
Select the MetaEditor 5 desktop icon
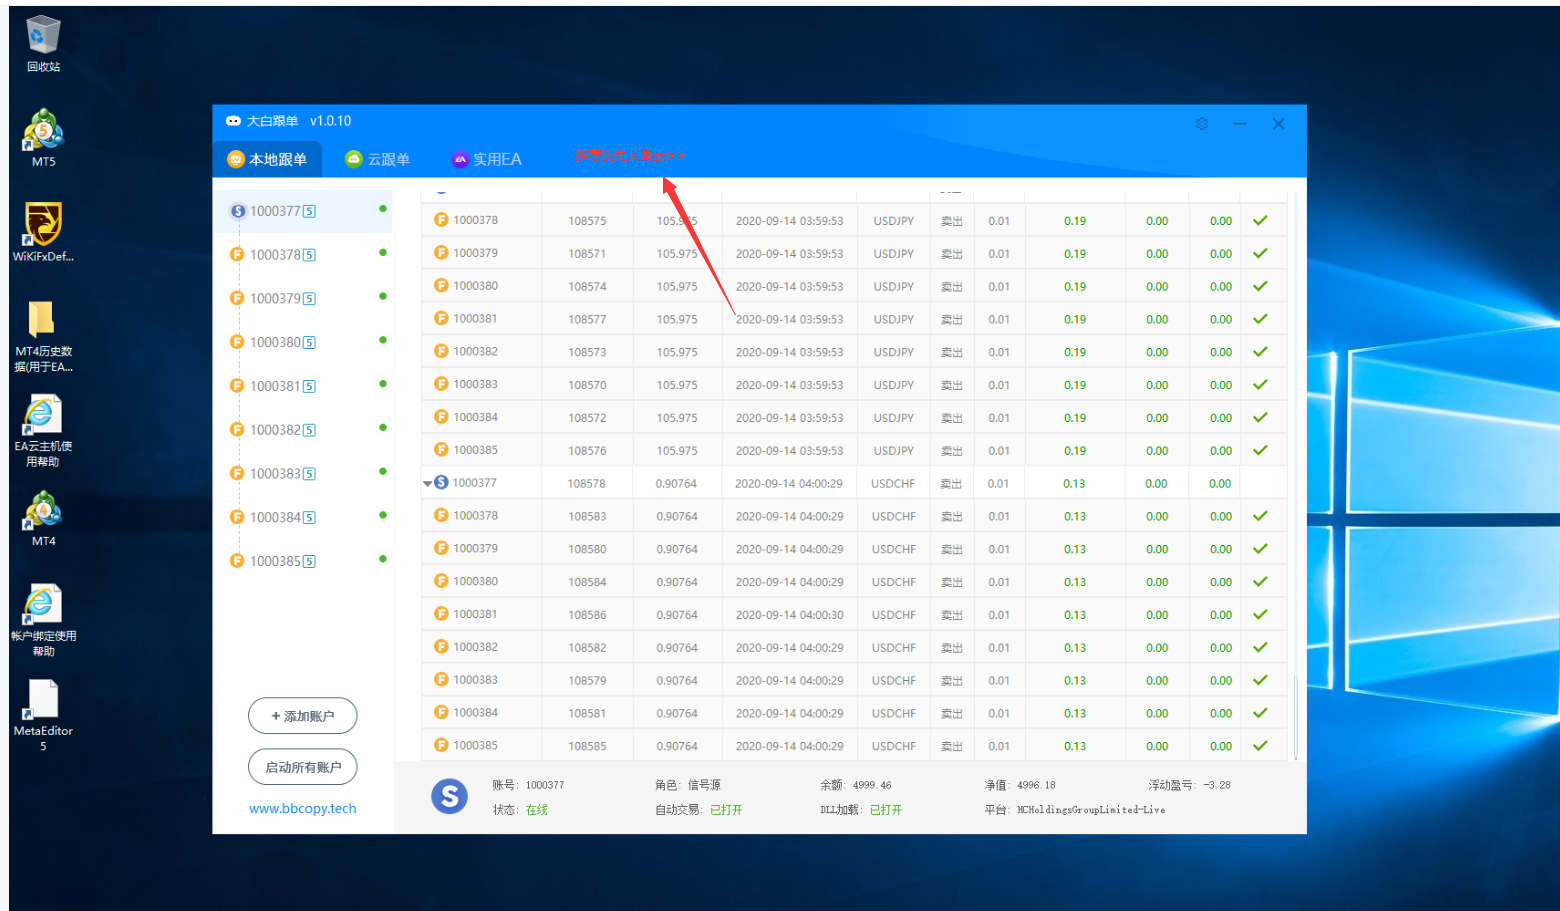coord(43,716)
